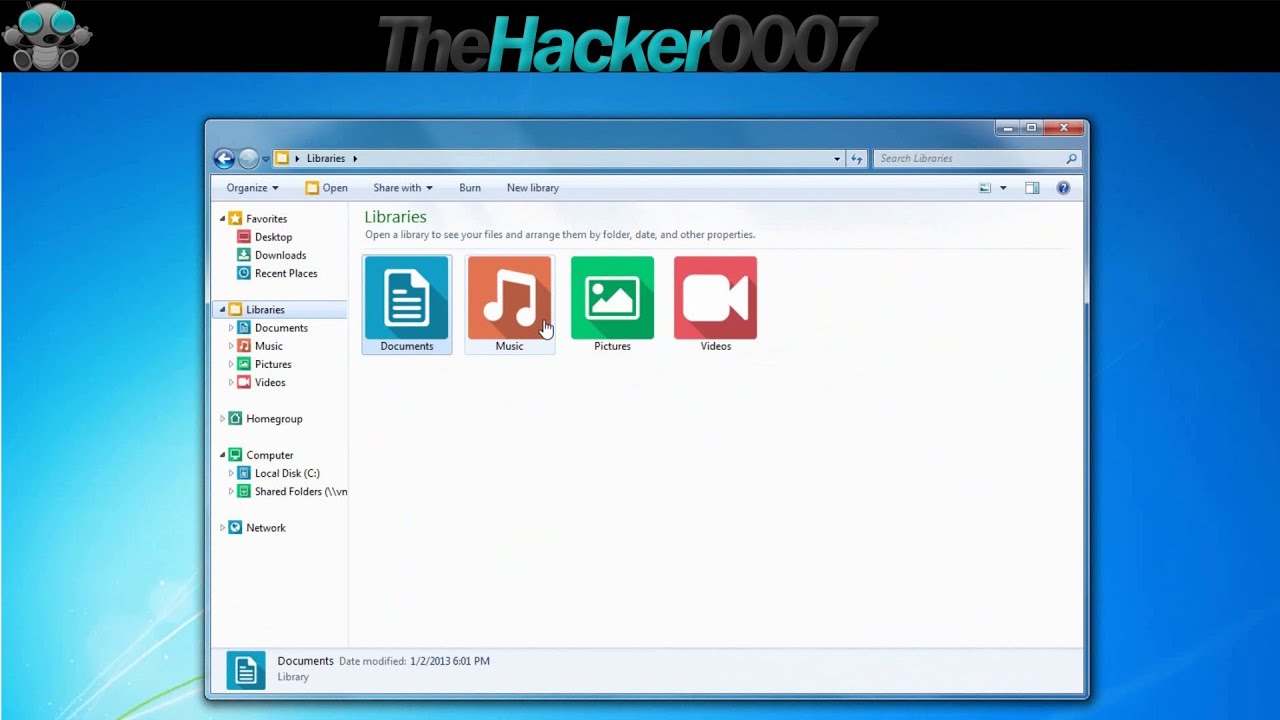Screen dimensions: 1280x720
Task: Open the Documents library
Action: 406,297
